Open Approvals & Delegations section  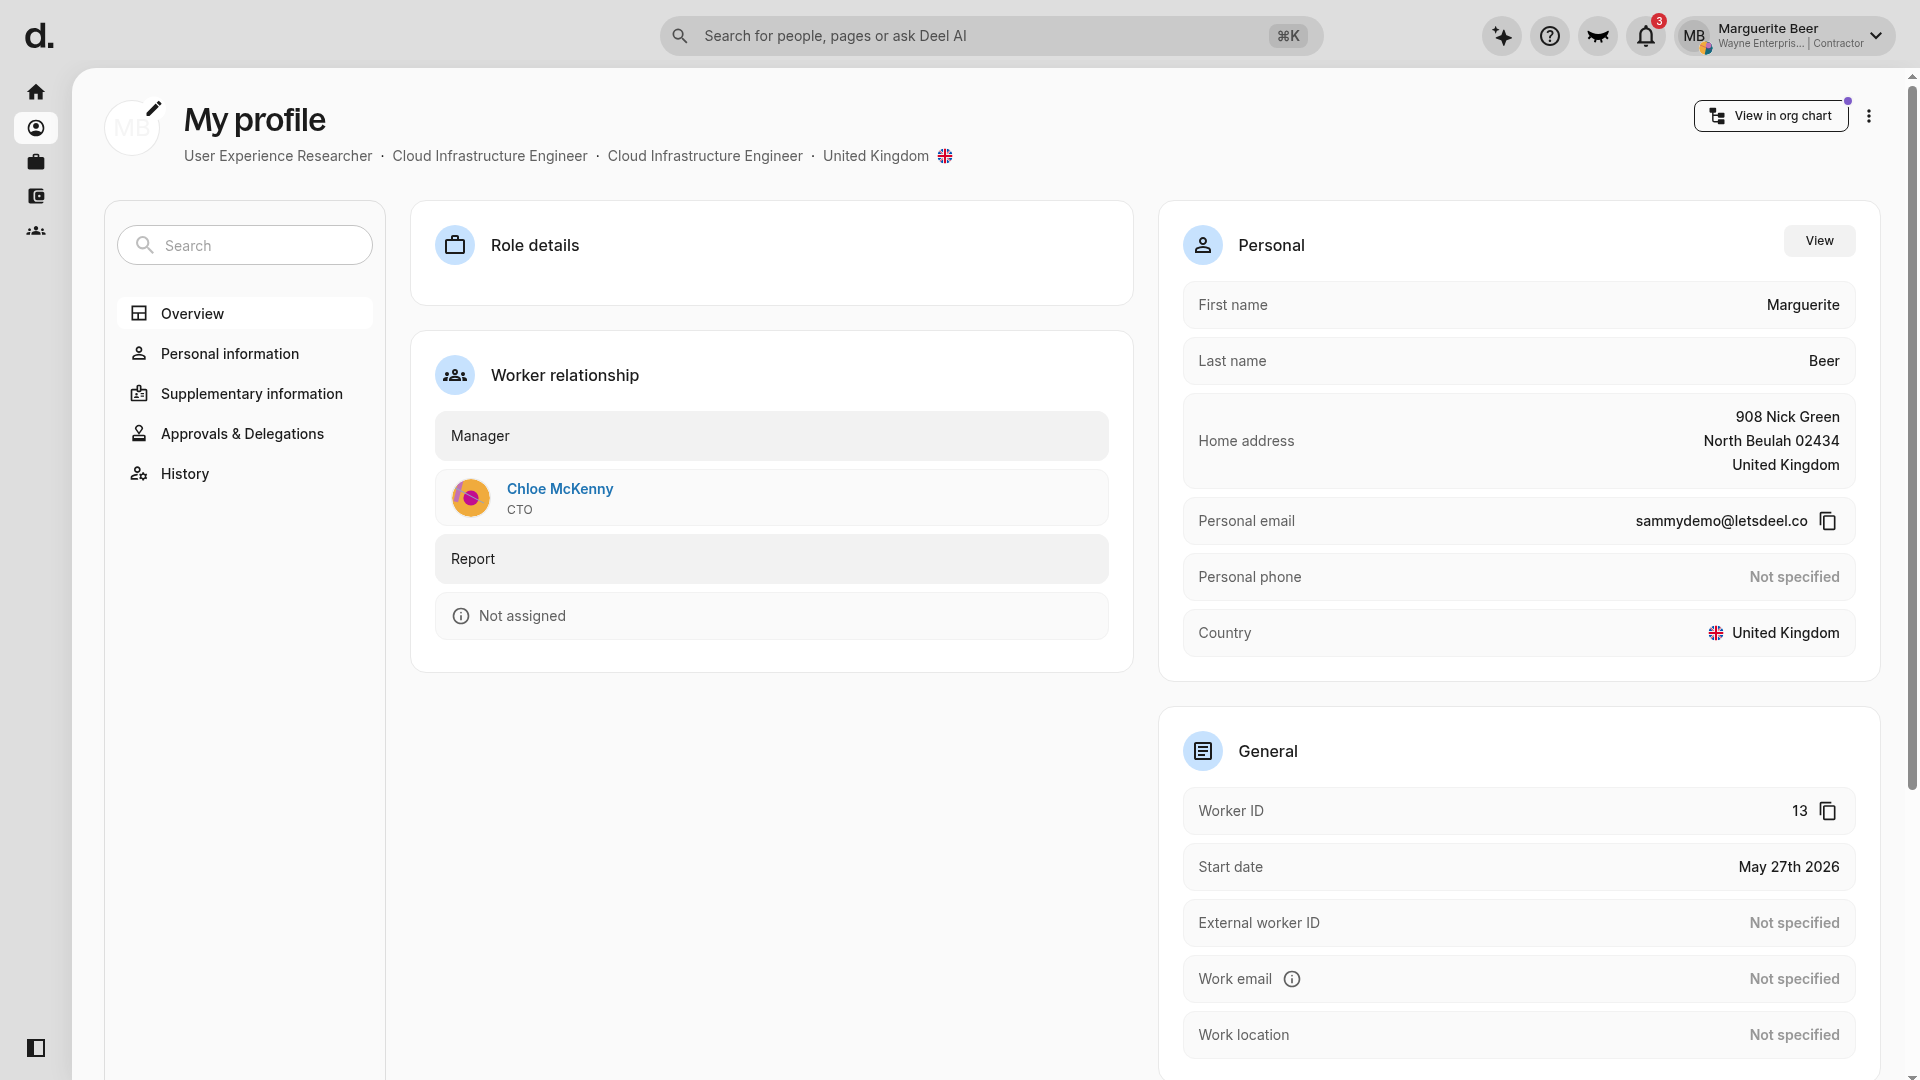245,434
